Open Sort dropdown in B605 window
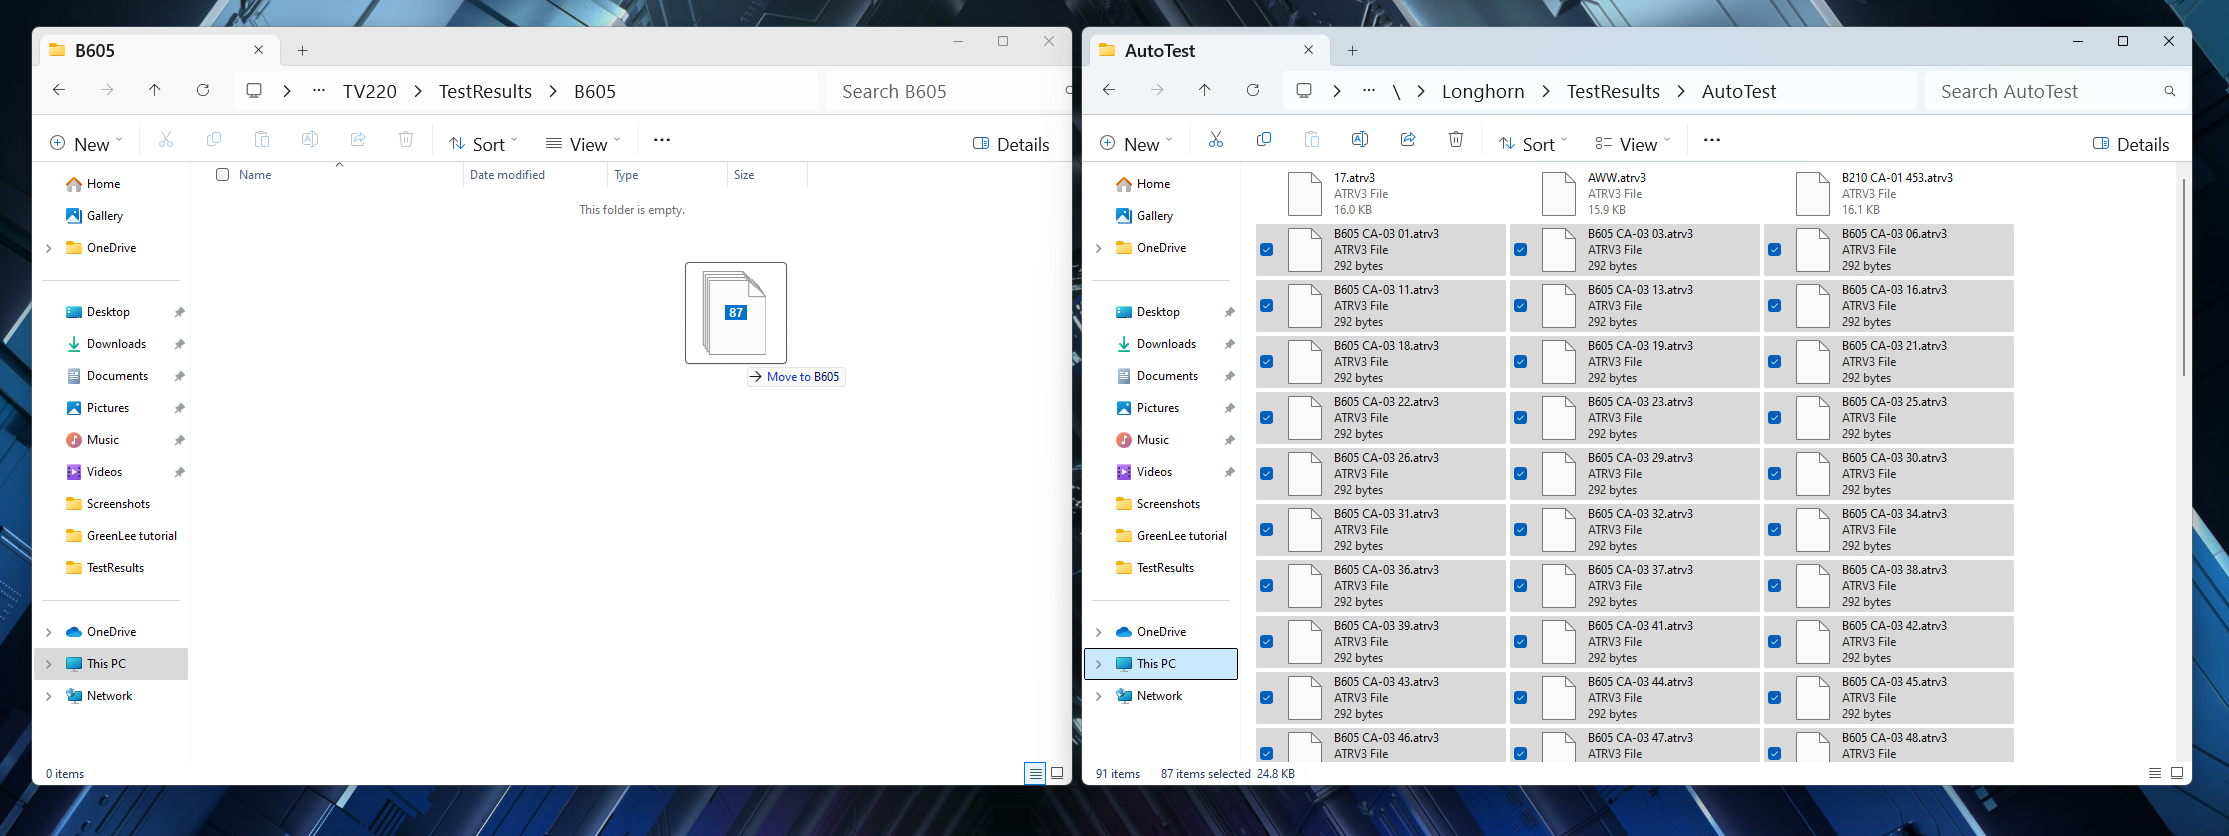 point(483,144)
